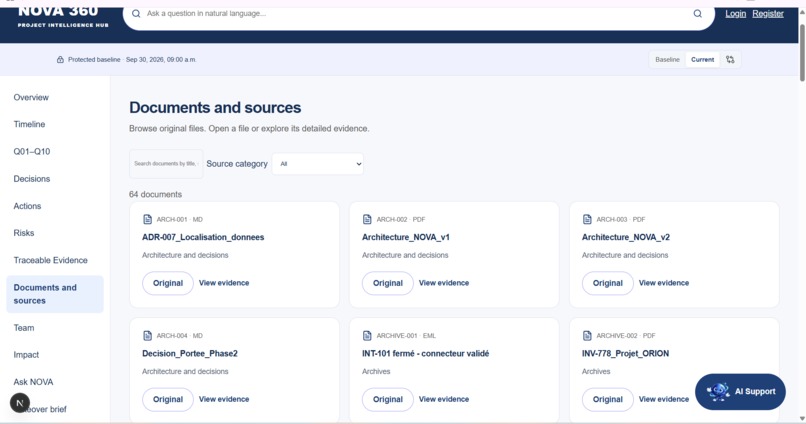
Task: Open Traceable Evidence section
Action: 50,260
